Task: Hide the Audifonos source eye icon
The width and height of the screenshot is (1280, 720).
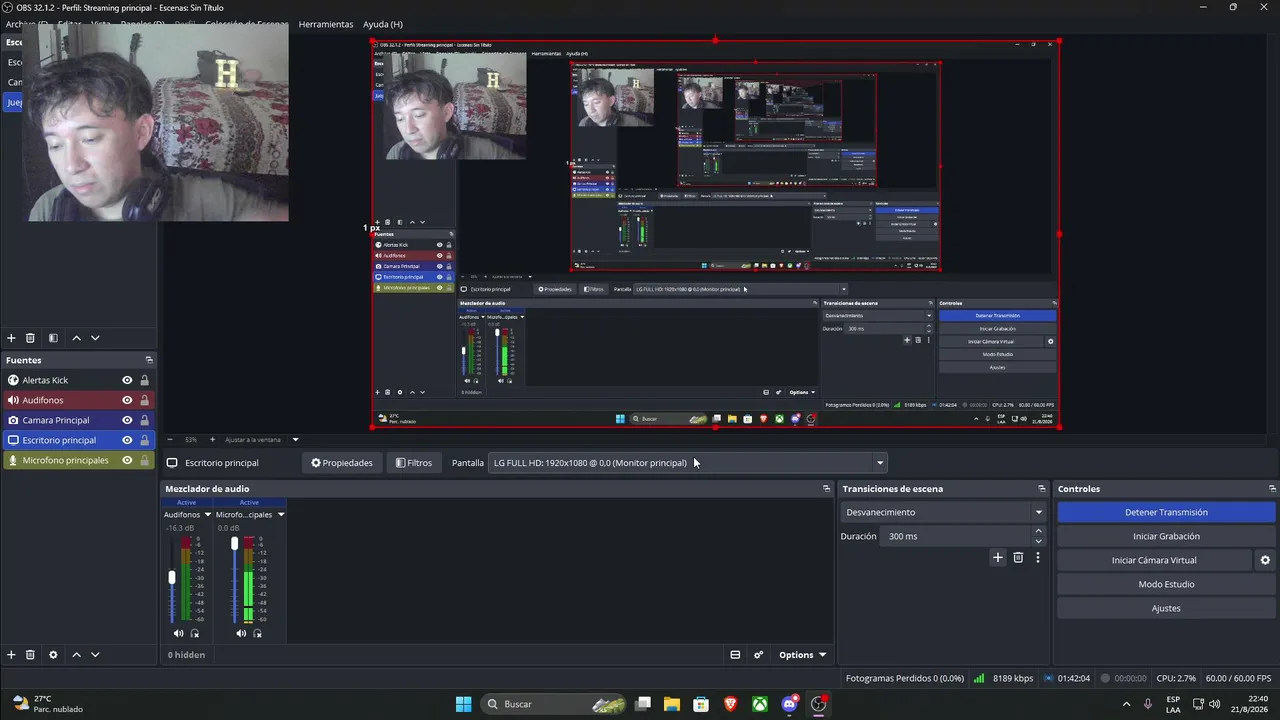Action: pos(127,400)
